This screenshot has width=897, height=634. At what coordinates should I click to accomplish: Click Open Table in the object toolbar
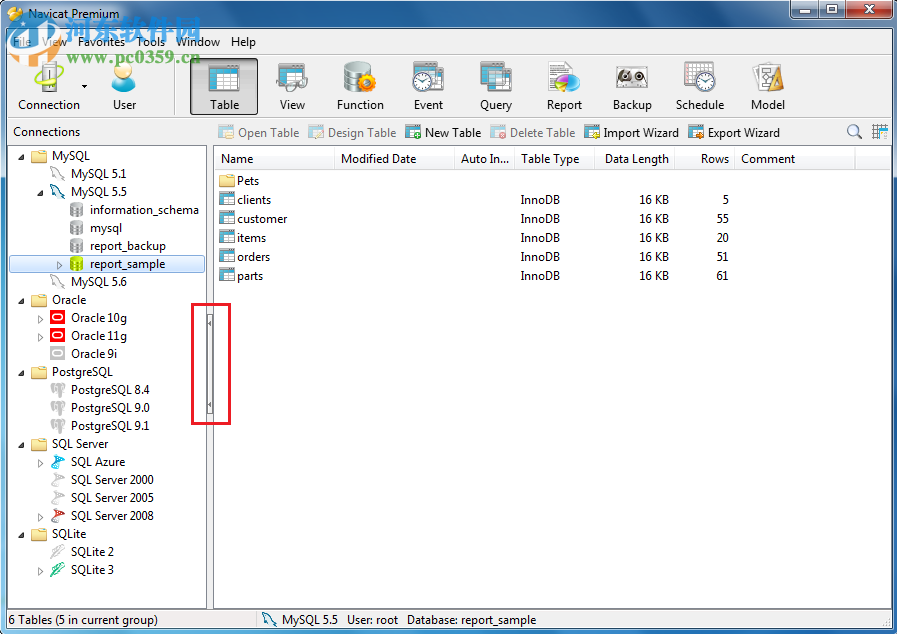259,133
